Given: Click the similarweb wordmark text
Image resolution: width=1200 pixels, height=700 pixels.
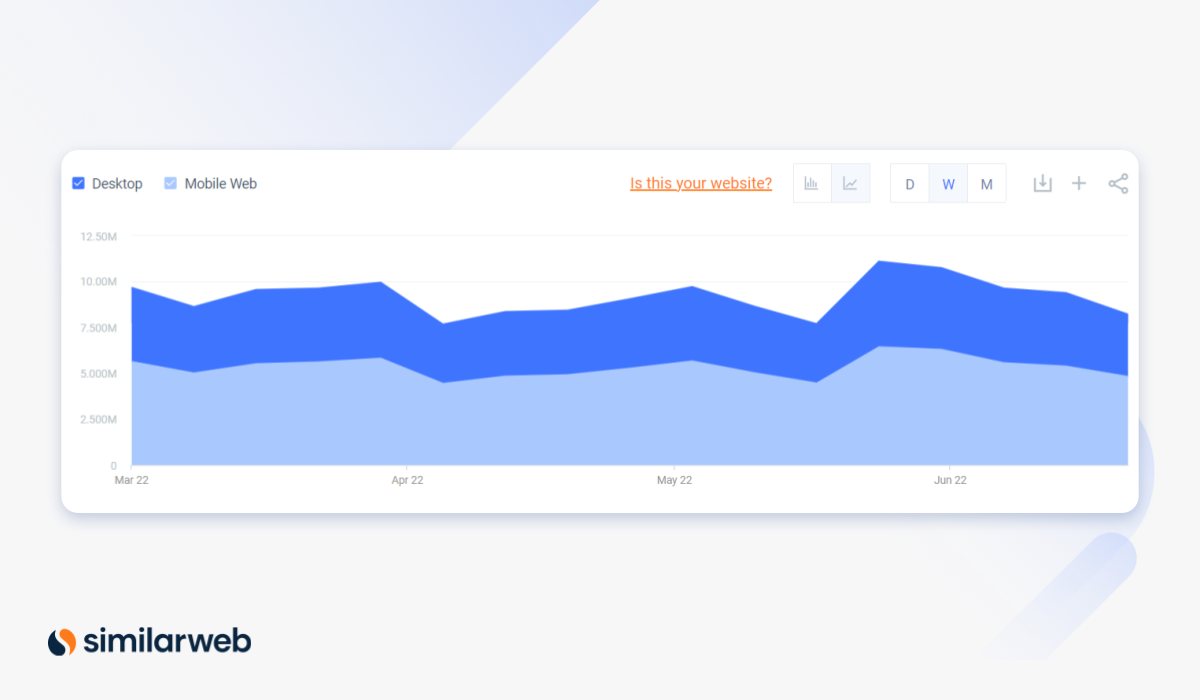Looking at the screenshot, I should [x=168, y=641].
